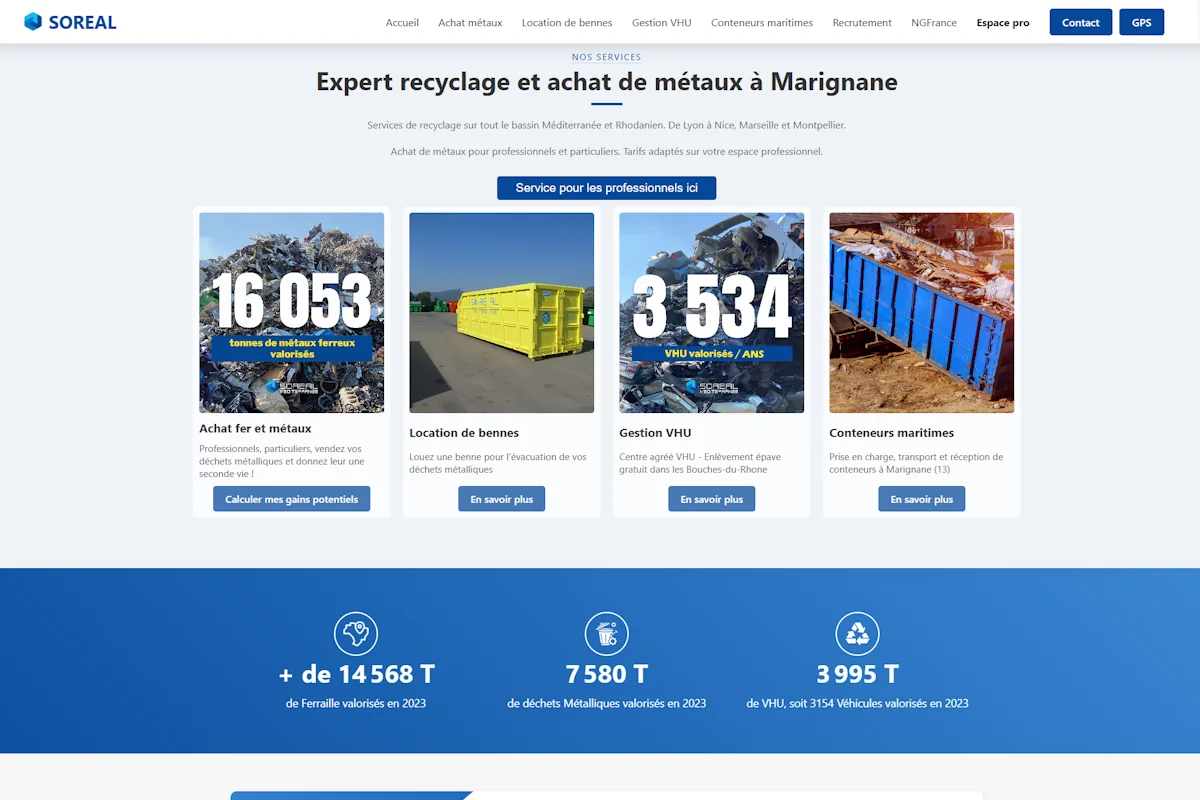Click the Gestion VHU card title
Viewport: 1200px width, 800px height.
coord(655,433)
